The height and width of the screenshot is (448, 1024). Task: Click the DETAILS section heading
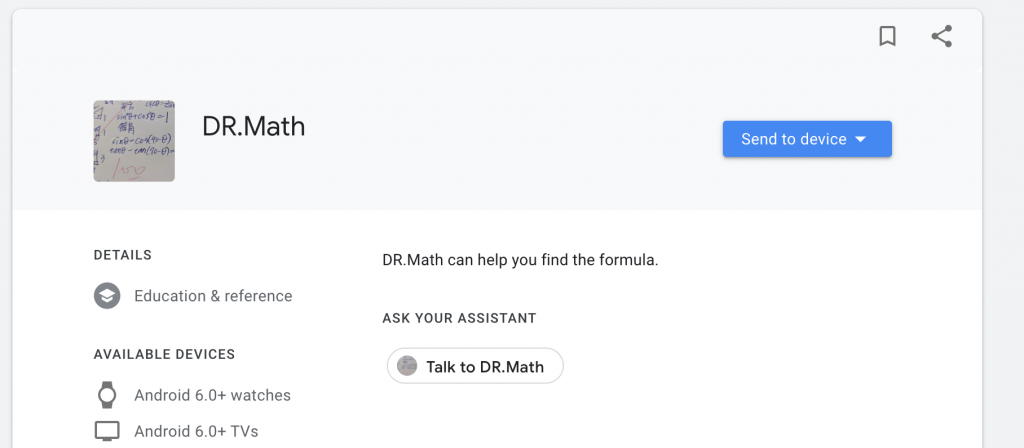coord(122,255)
